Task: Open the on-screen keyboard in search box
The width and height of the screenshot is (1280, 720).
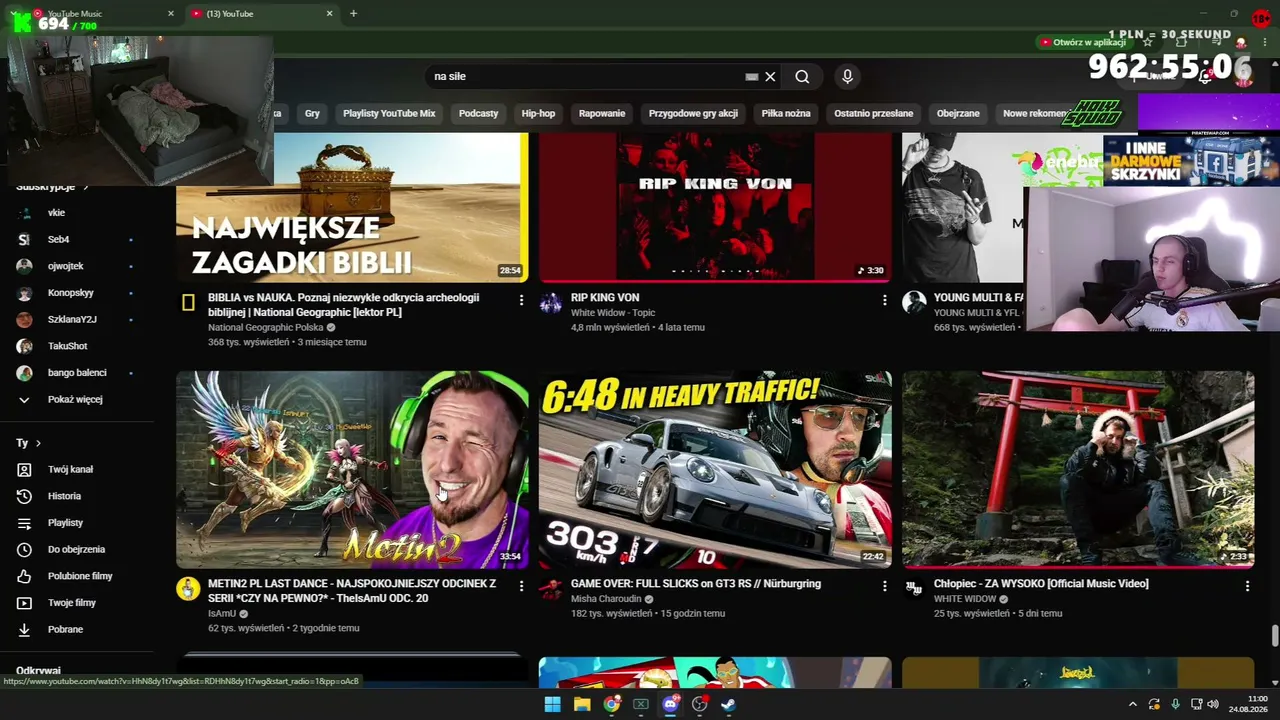Action: click(752, 77)
